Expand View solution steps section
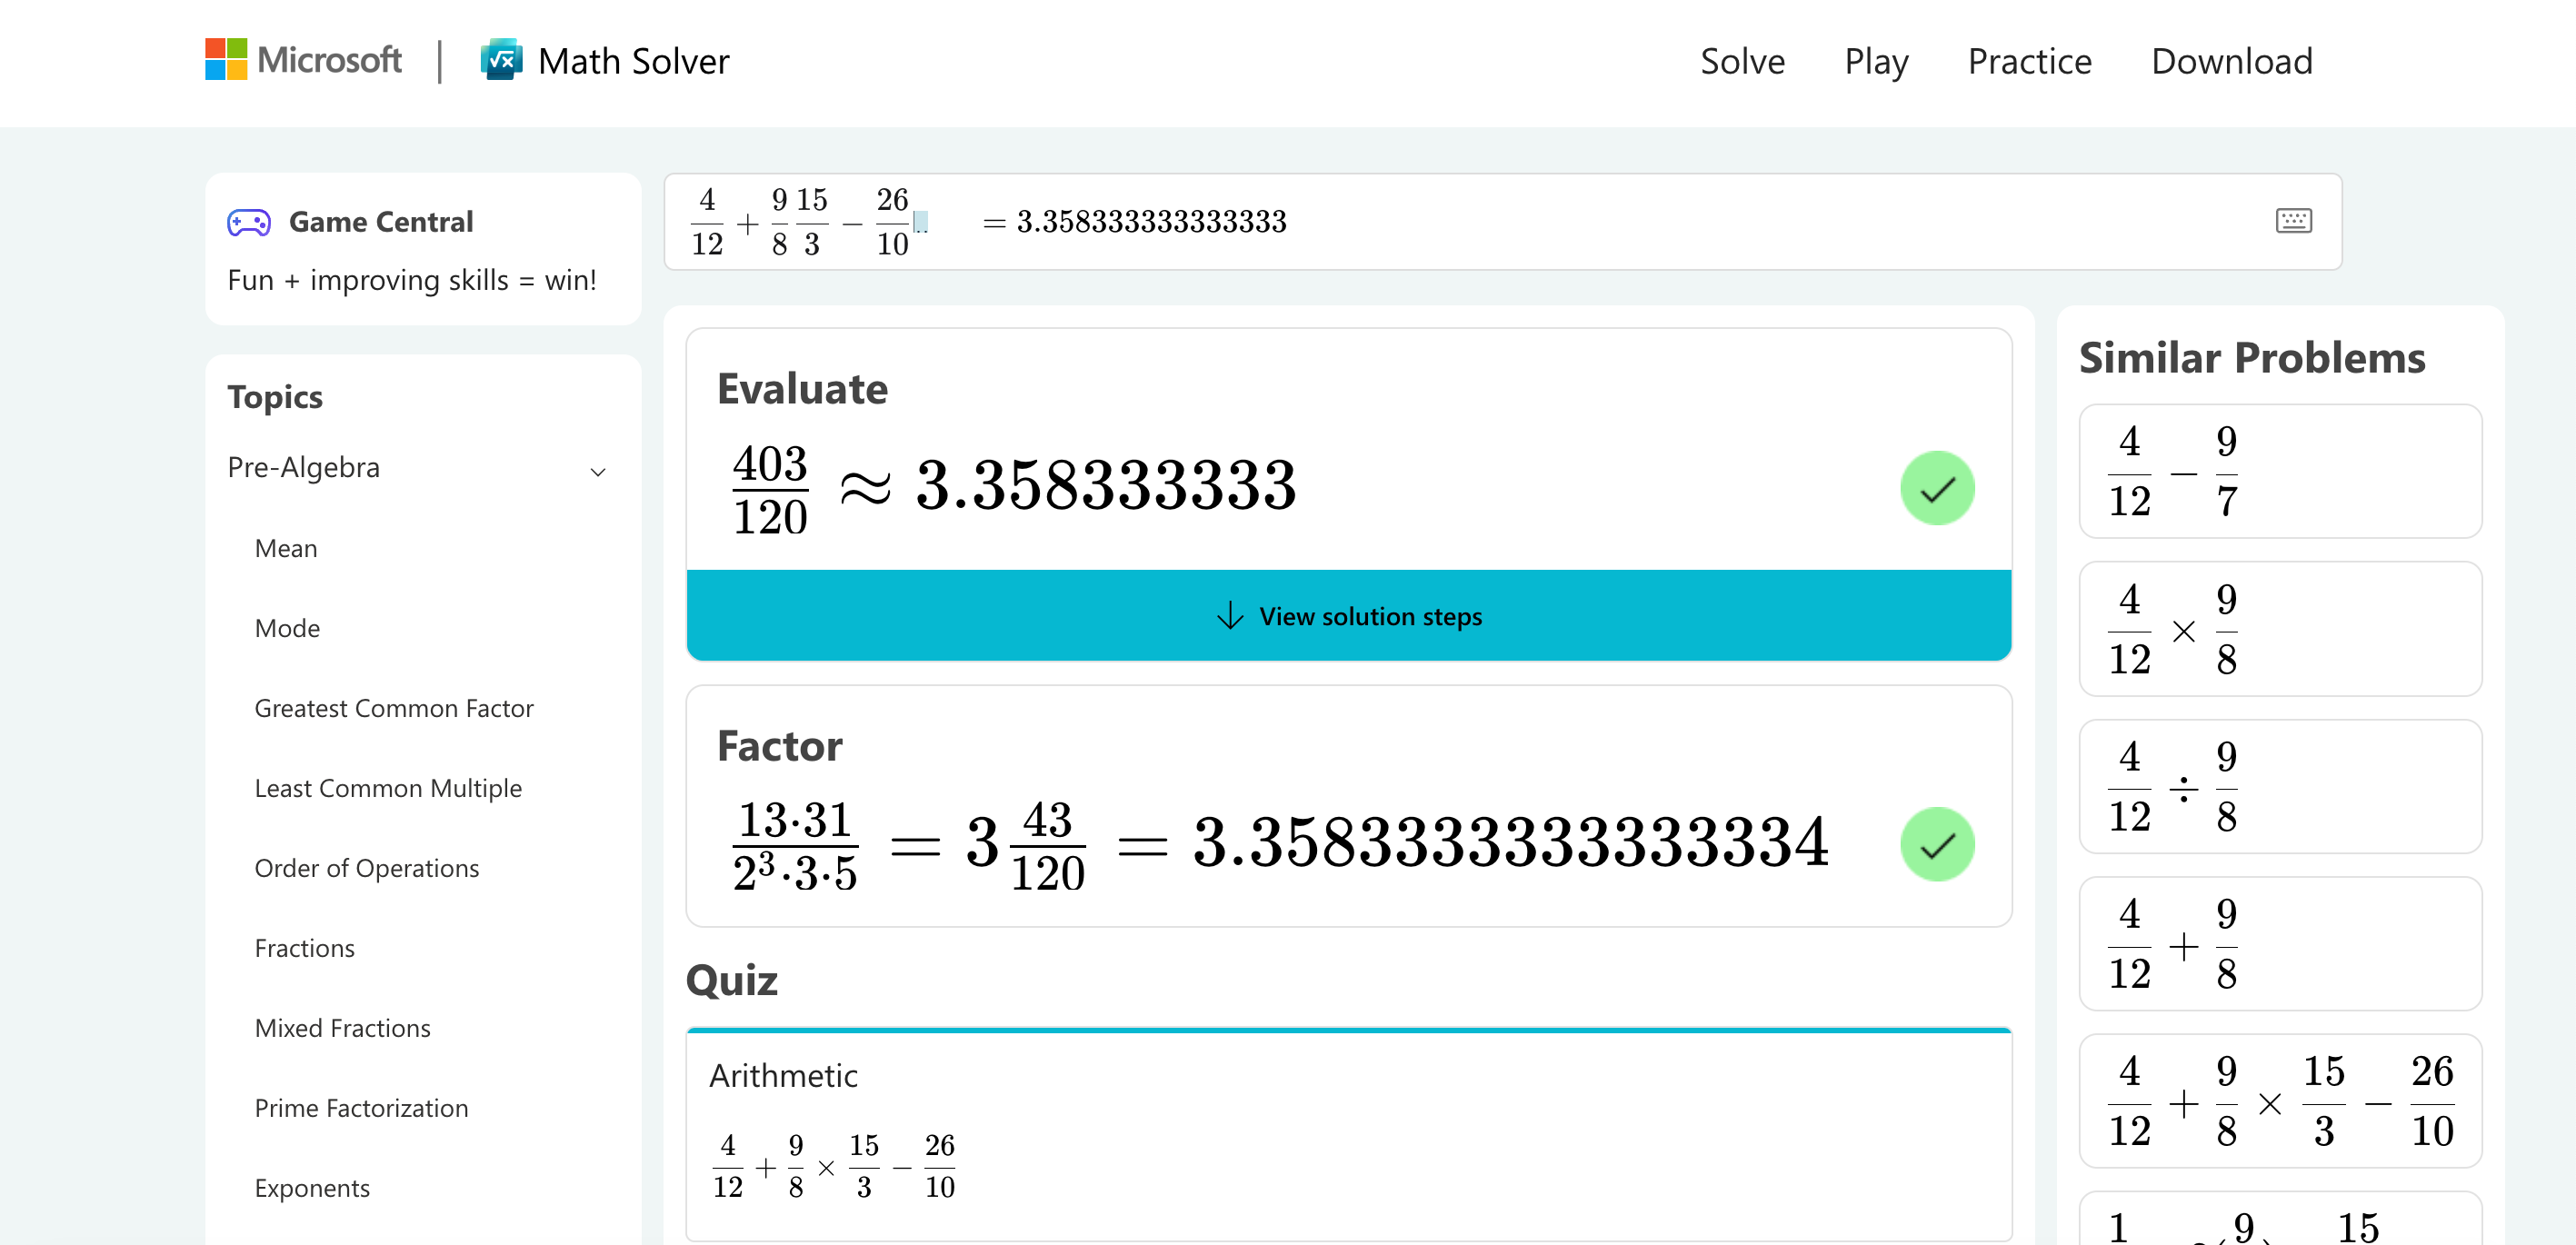The height and width of the screenshot is (1245, 2576). coord(1349,616)
